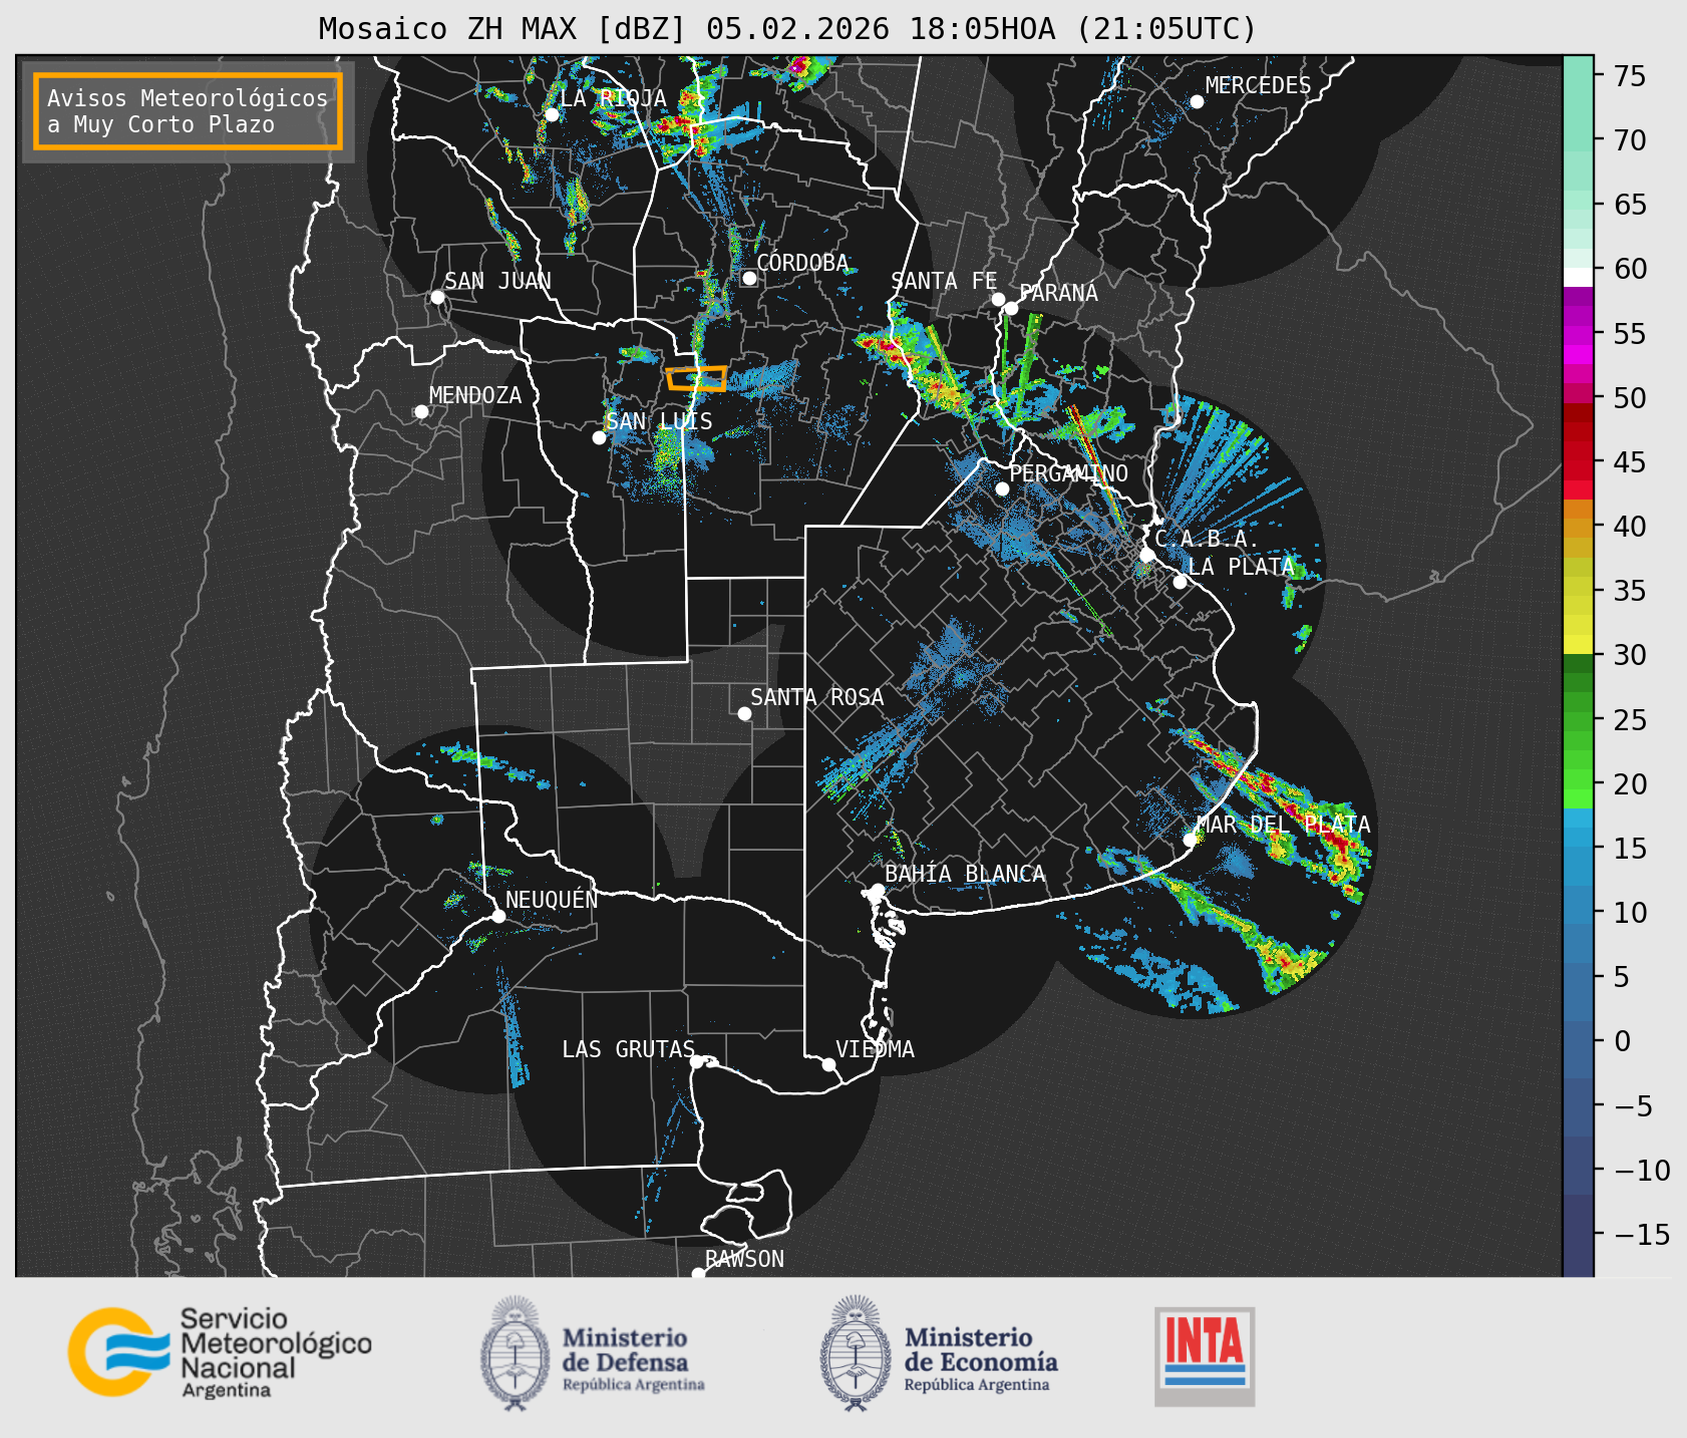Click the Bahía Blanca city dot
Screen dimensions: 1687x1438
coord(877,890)
